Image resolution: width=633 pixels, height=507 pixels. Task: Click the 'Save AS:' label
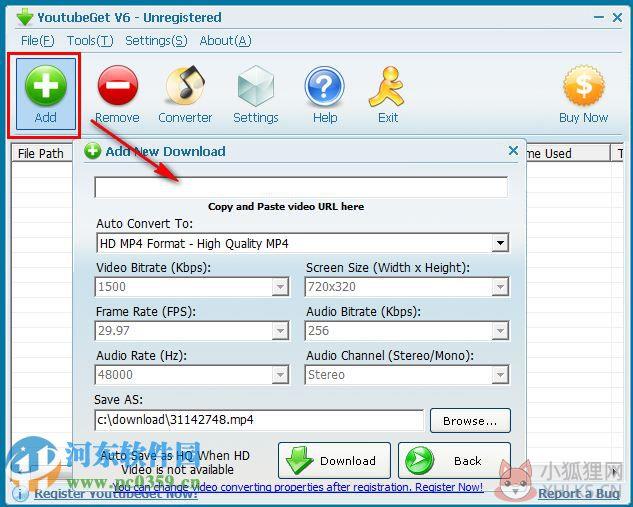[x=119, y=400]
